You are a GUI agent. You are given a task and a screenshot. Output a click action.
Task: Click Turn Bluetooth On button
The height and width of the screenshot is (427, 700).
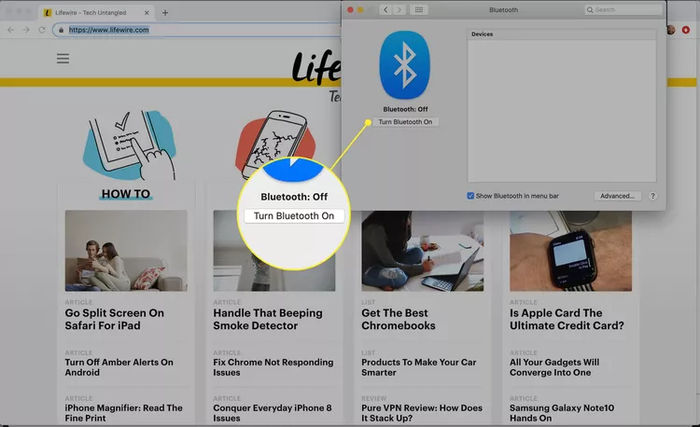[x=405, y=122]
